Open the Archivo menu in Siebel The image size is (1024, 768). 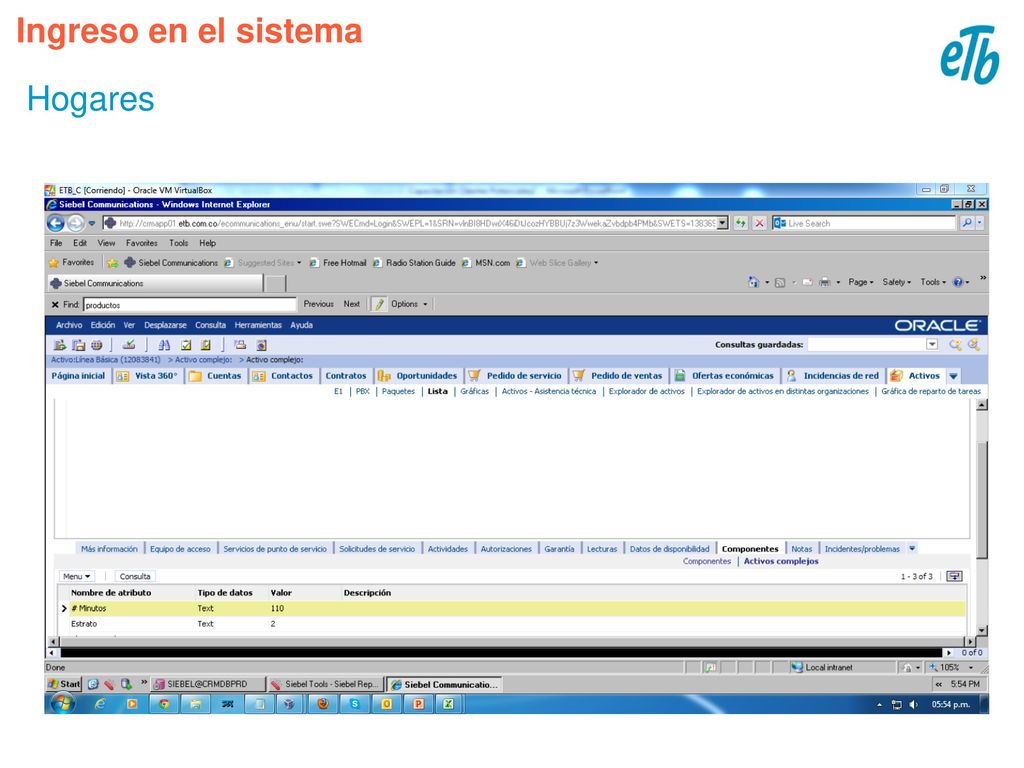pyautogui.click(x=69, y=325)
